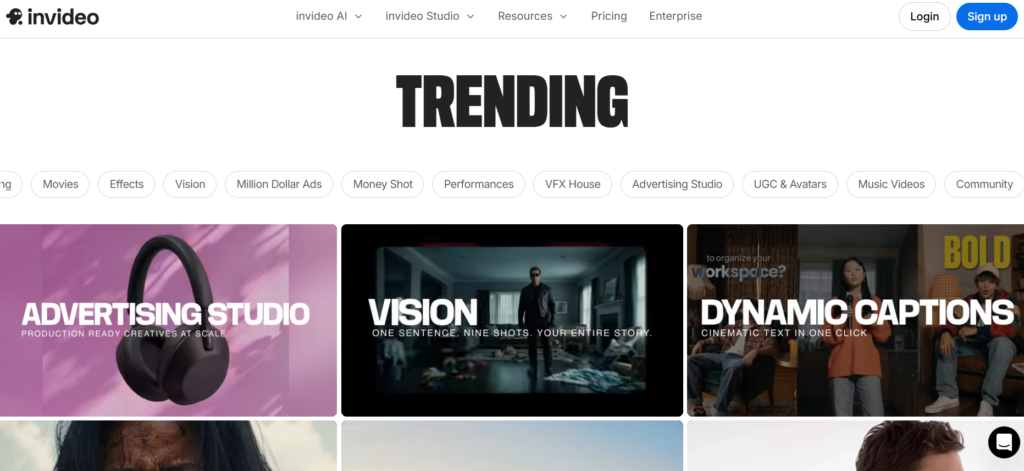Select the Movies category chip

pos(61,184)
